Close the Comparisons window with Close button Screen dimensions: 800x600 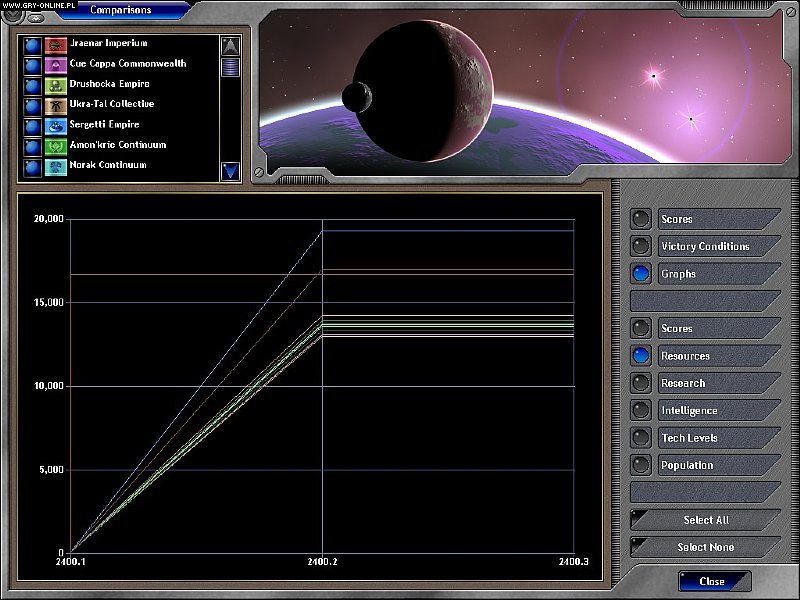coord(714,581)
